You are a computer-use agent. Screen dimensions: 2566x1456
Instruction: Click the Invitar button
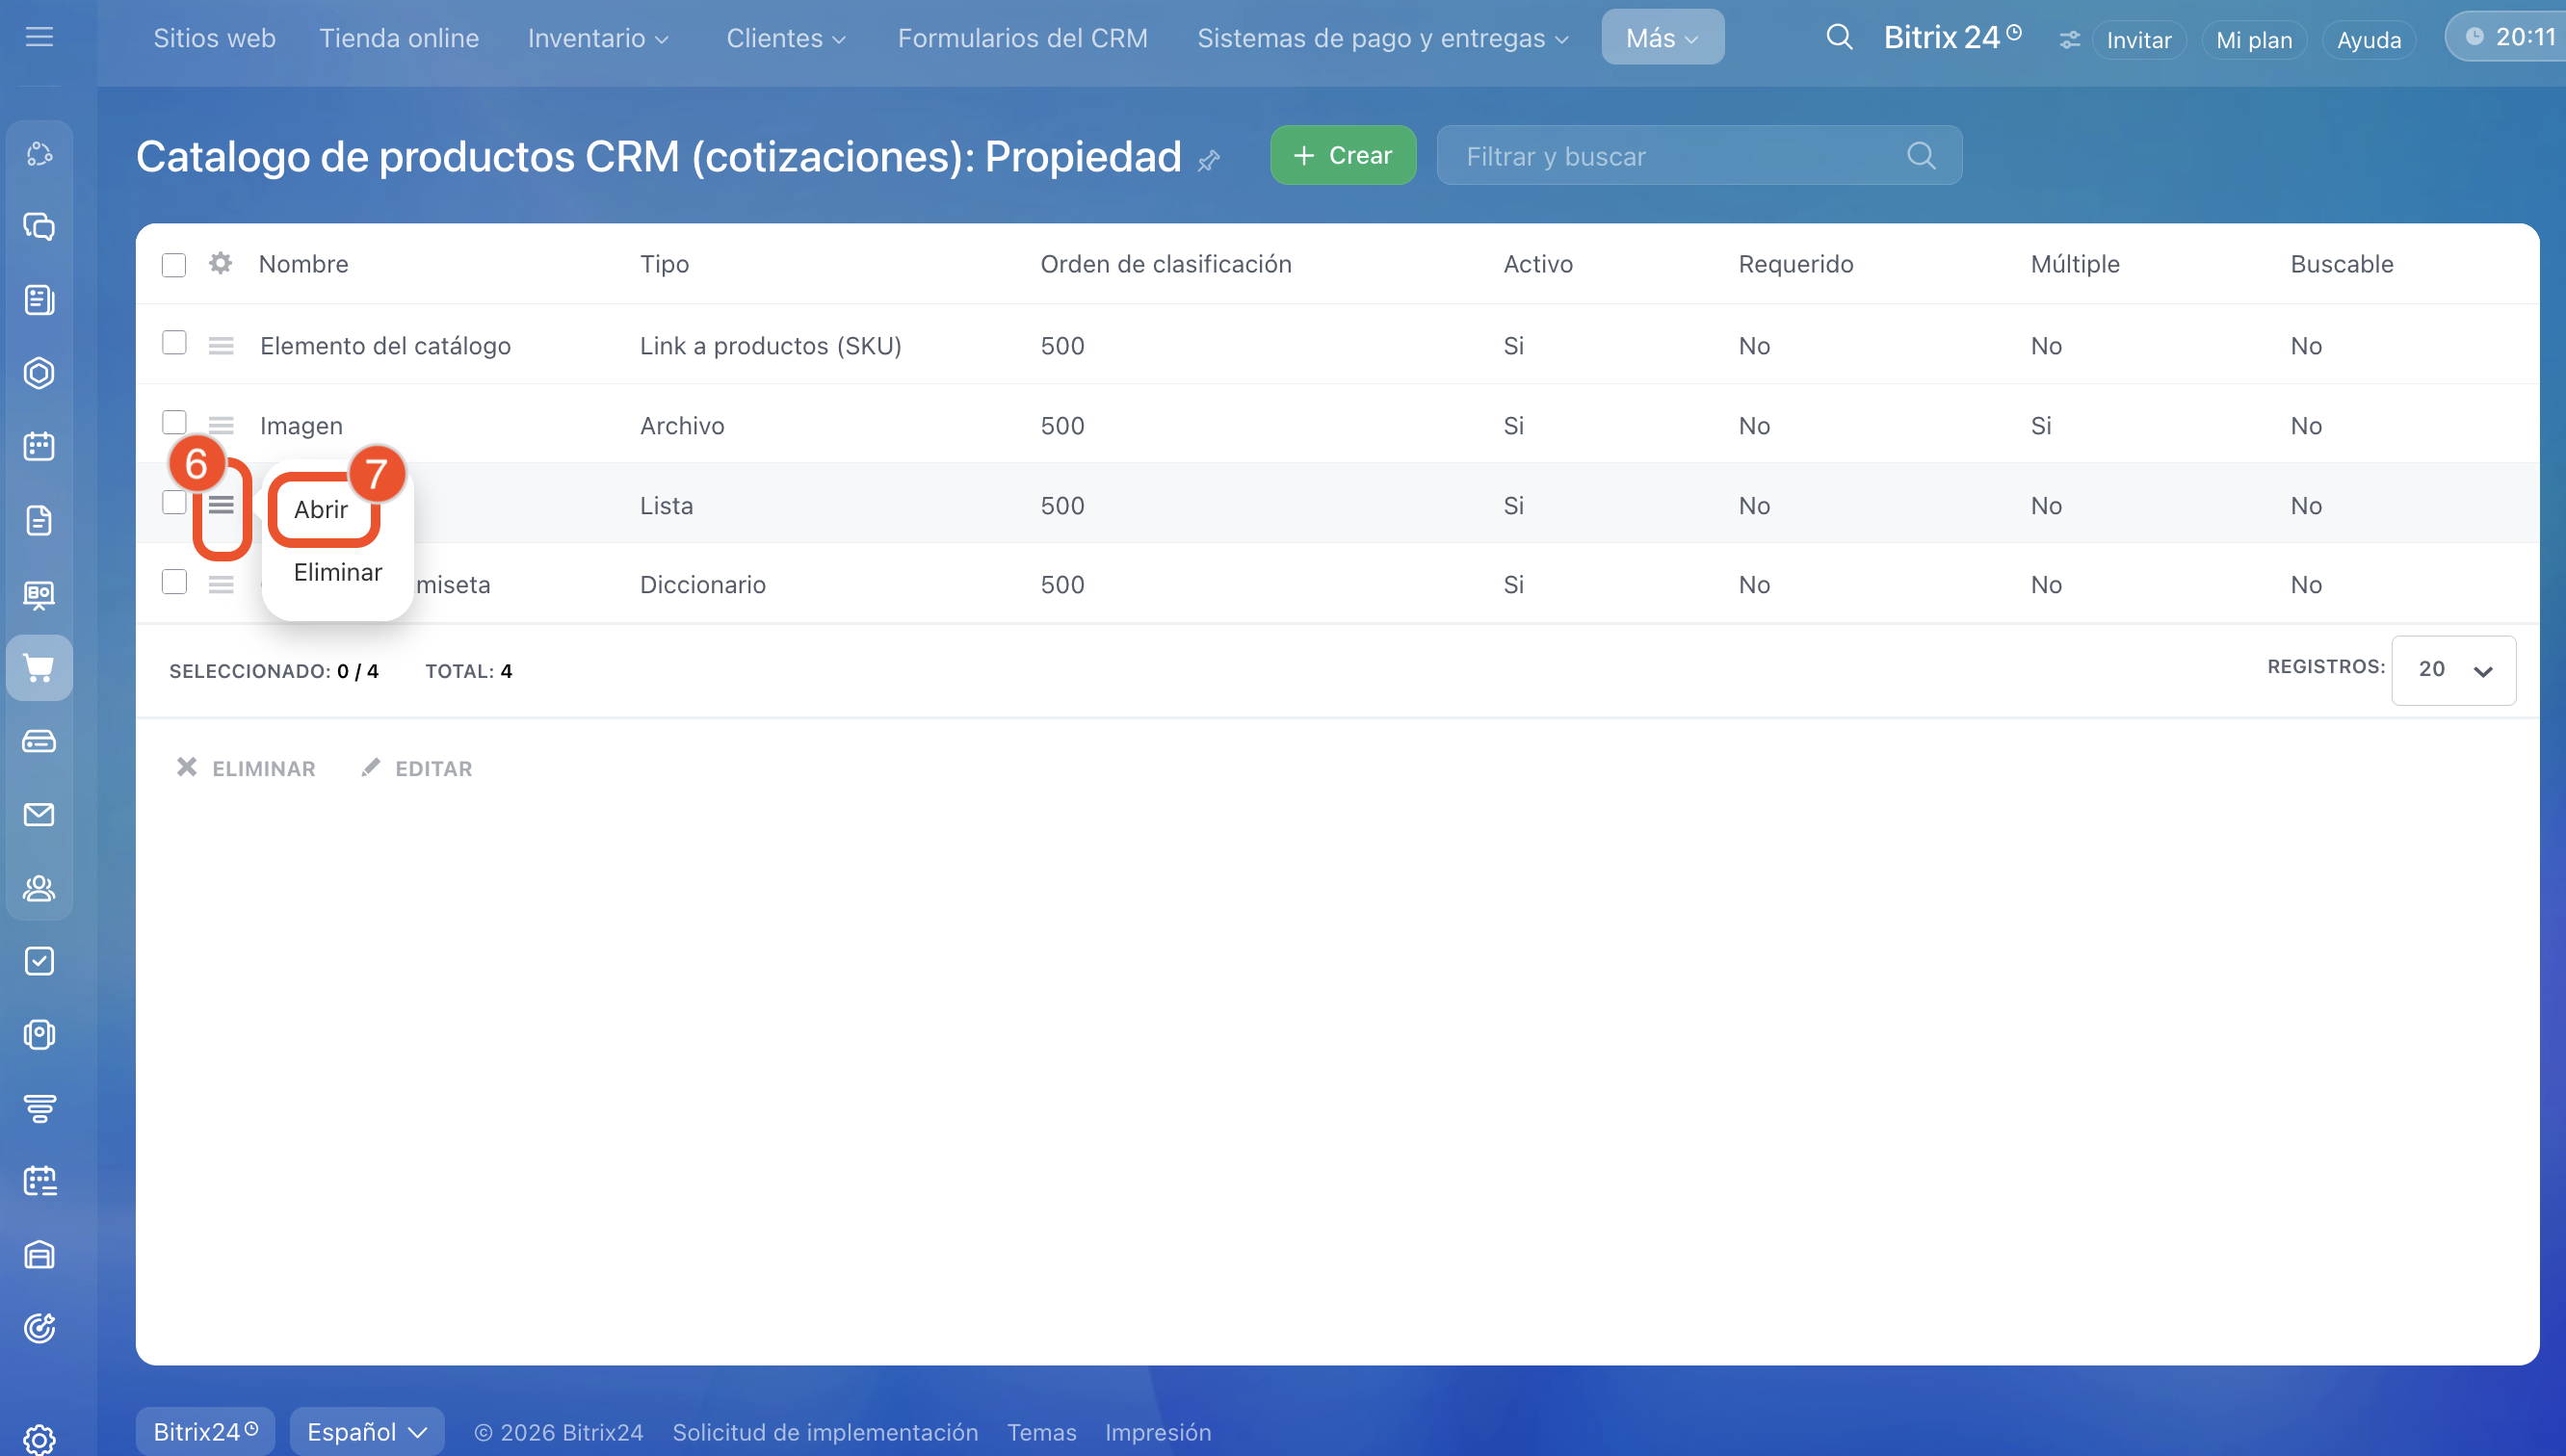click(x=2138, y=40)
